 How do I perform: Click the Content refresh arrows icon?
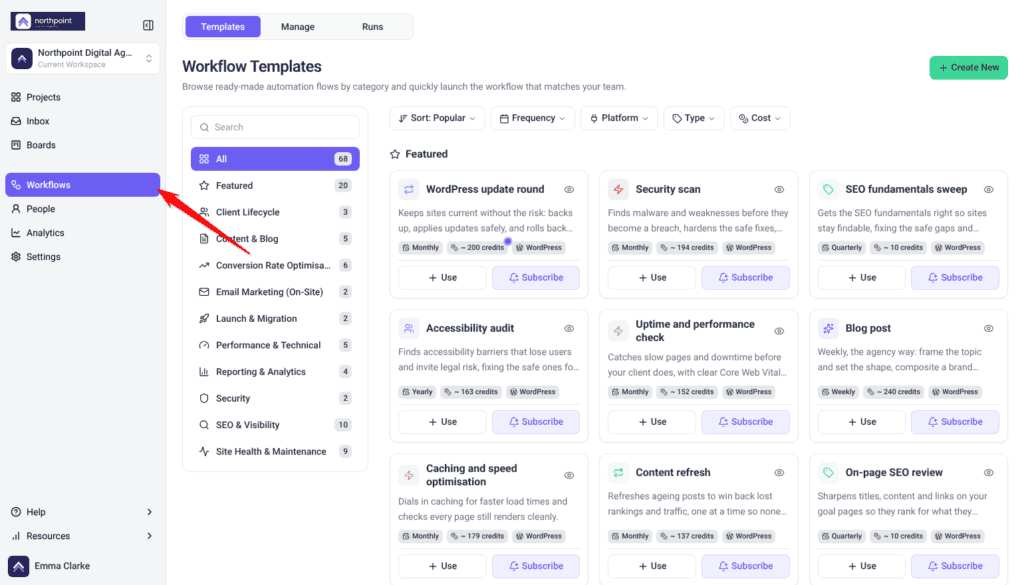pyautogui.click(x=618, y=473)
